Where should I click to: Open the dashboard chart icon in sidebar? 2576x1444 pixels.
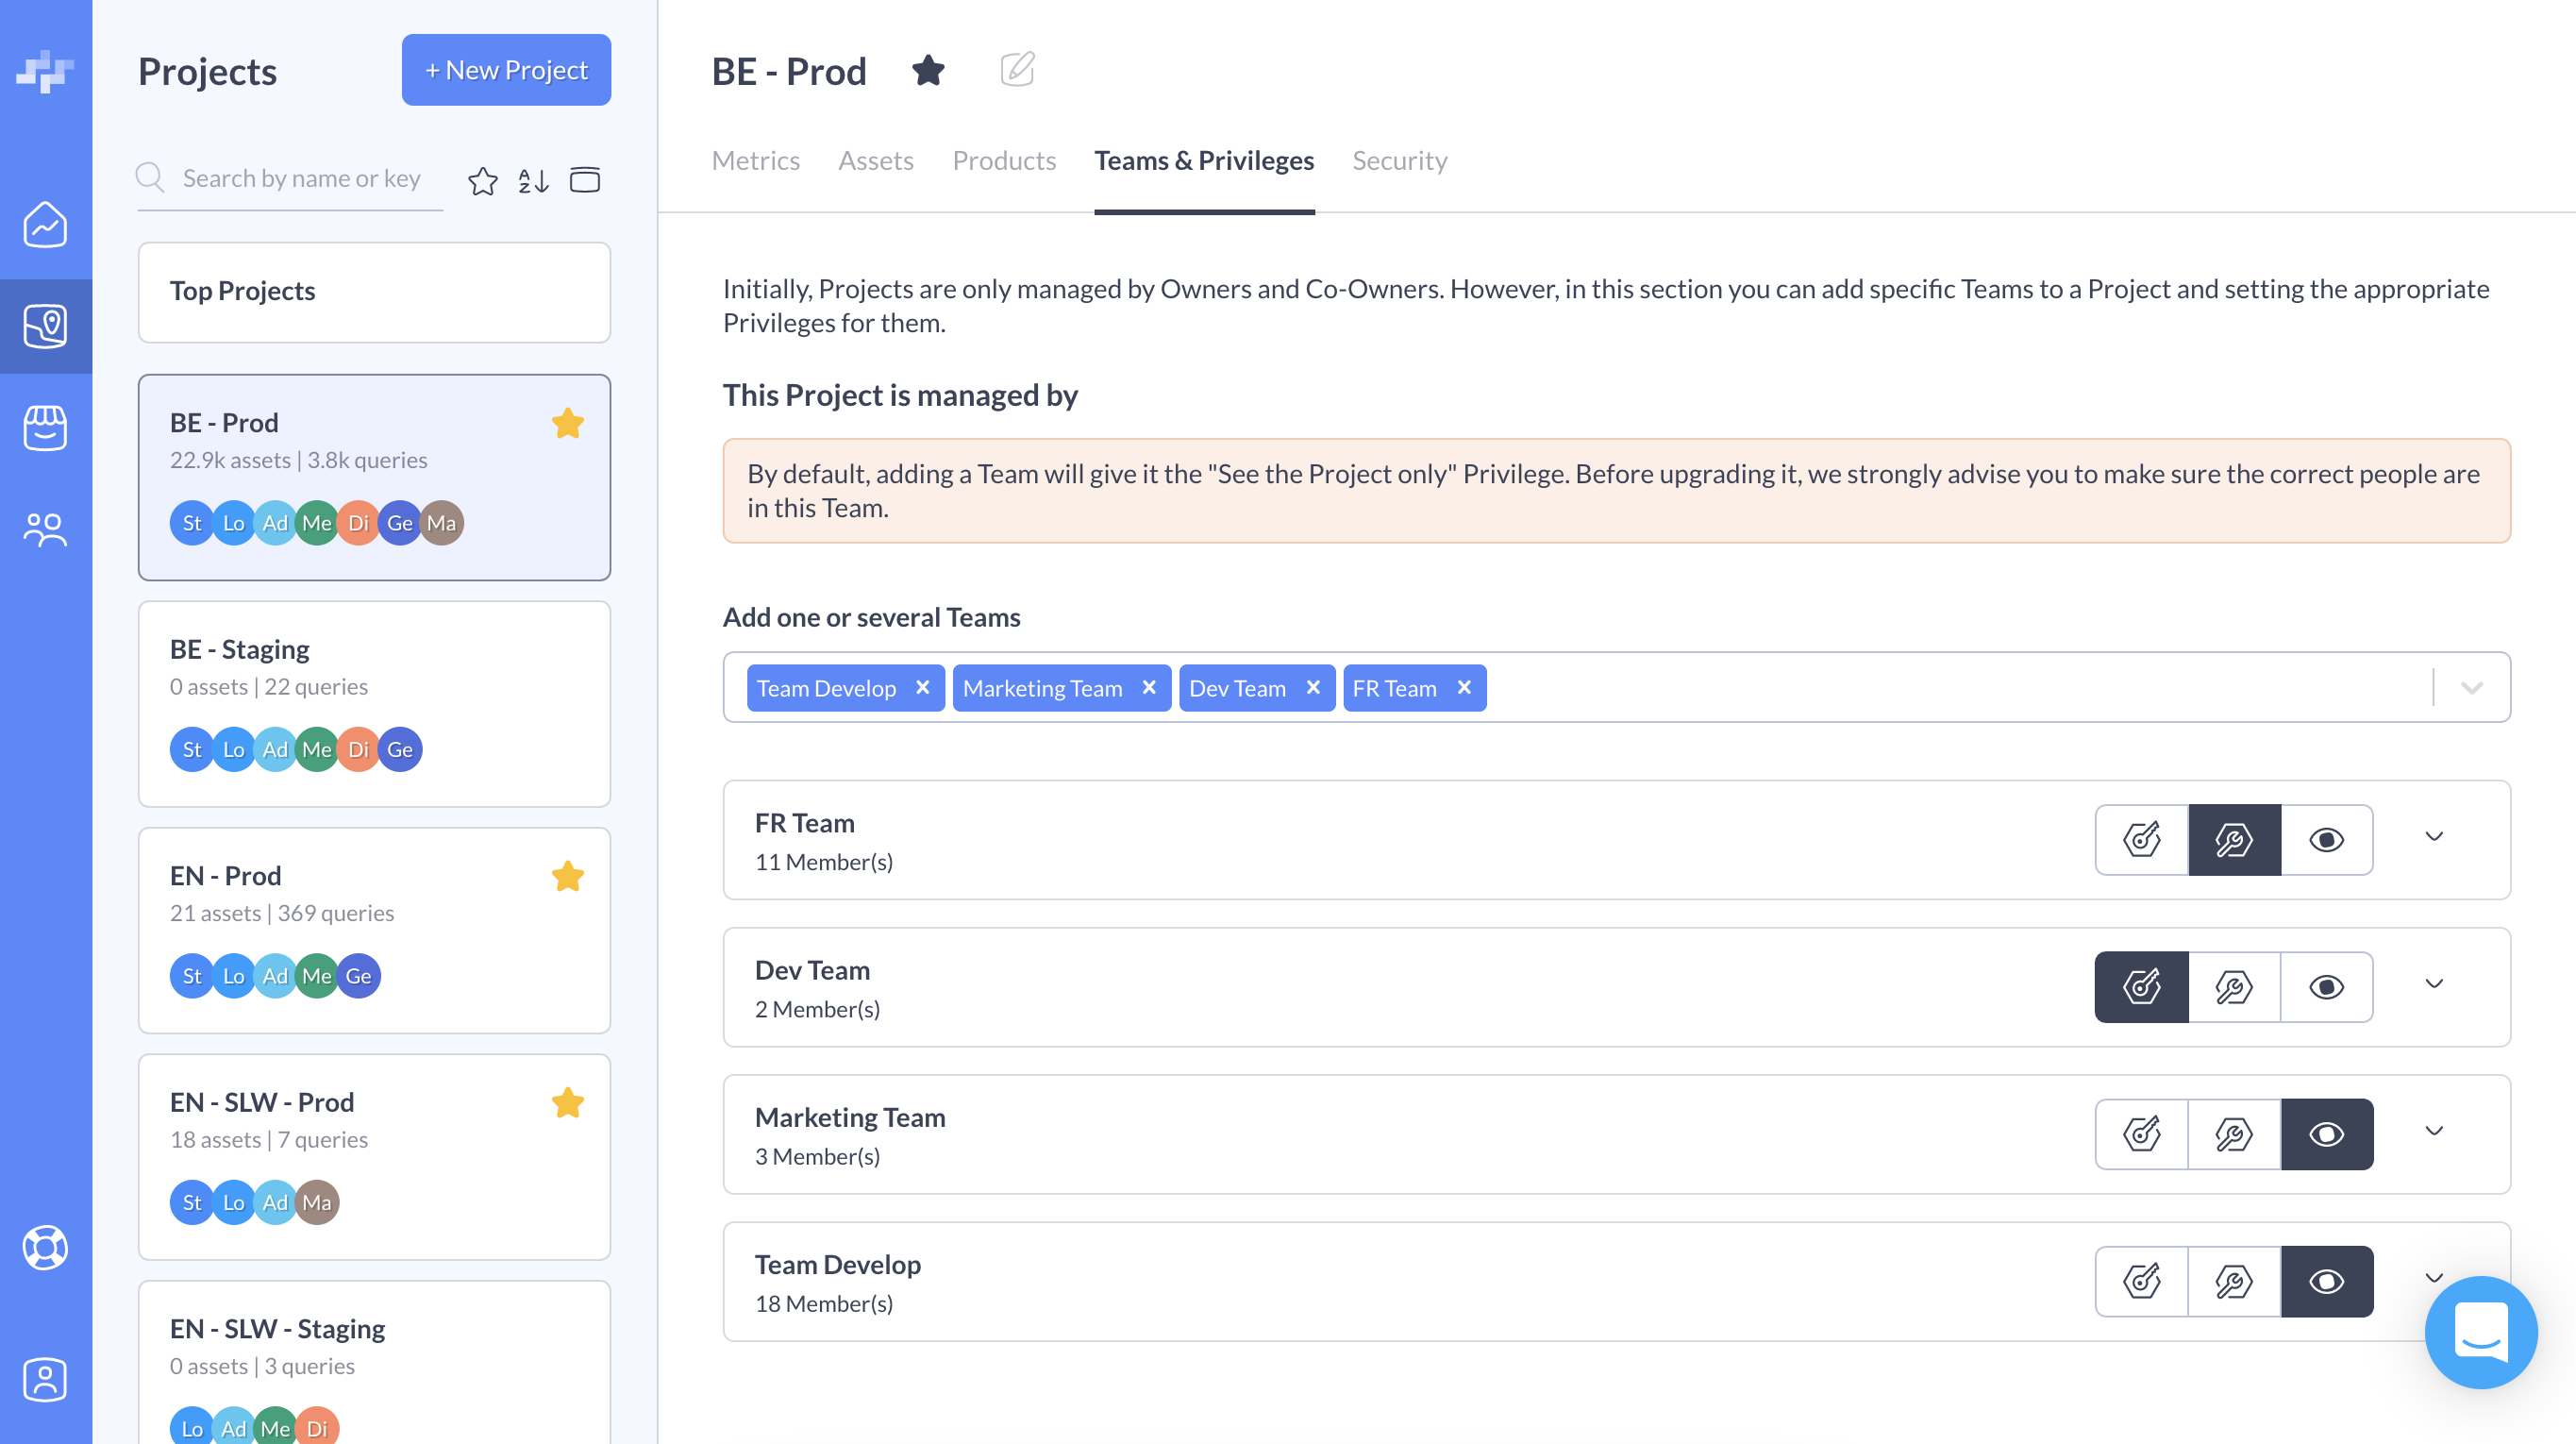point(46,224)
